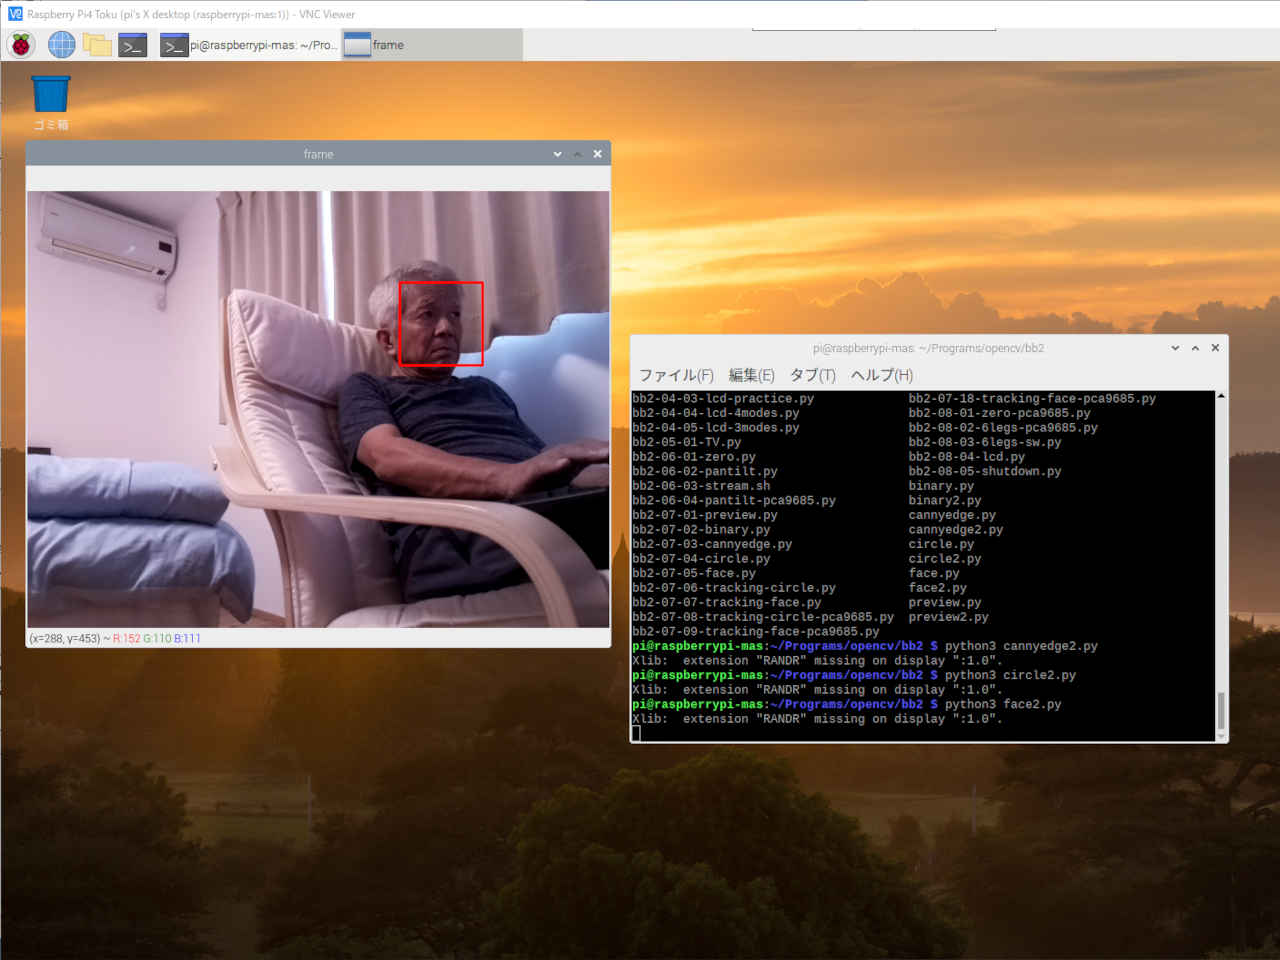Minimize the frame window with down chevron
This screenshot has width=1280, height=960.
click(x=557, y=154)
